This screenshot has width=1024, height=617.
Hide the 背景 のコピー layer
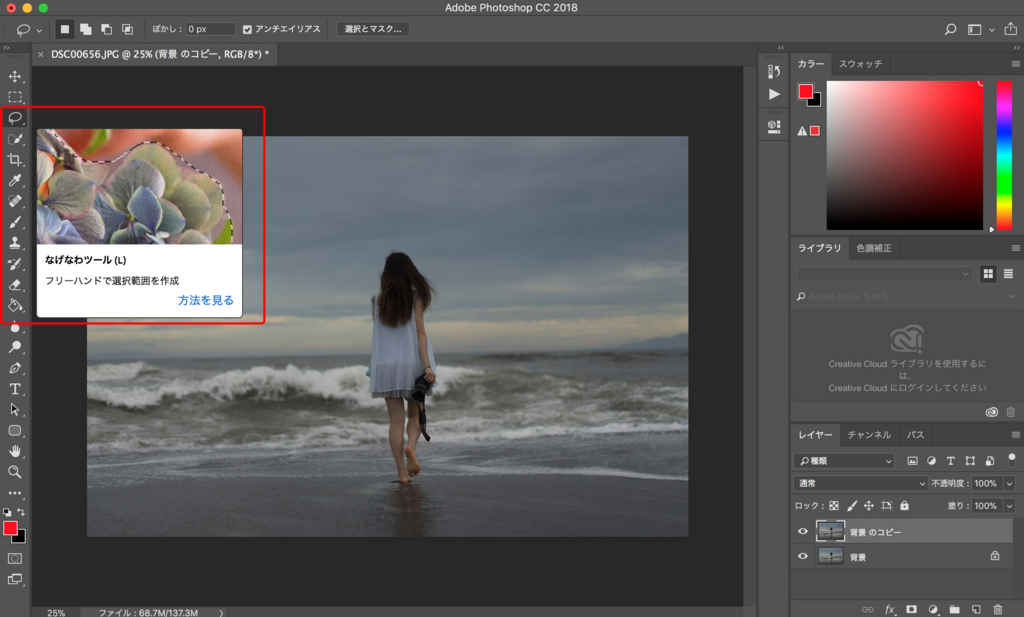tap(802, 532)
